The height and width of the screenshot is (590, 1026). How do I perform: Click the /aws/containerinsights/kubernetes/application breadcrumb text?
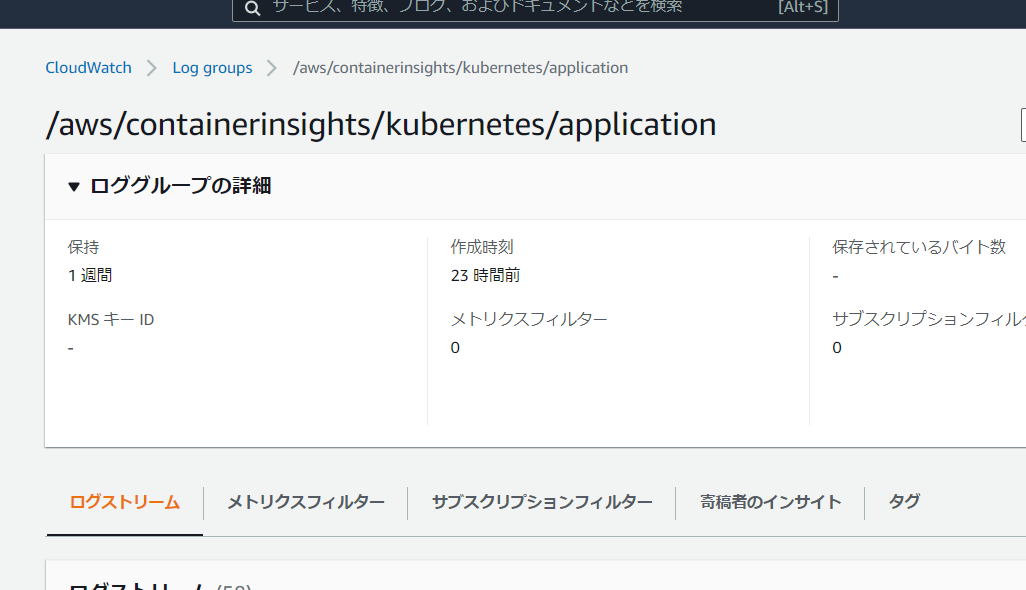[x=460, y=68]
